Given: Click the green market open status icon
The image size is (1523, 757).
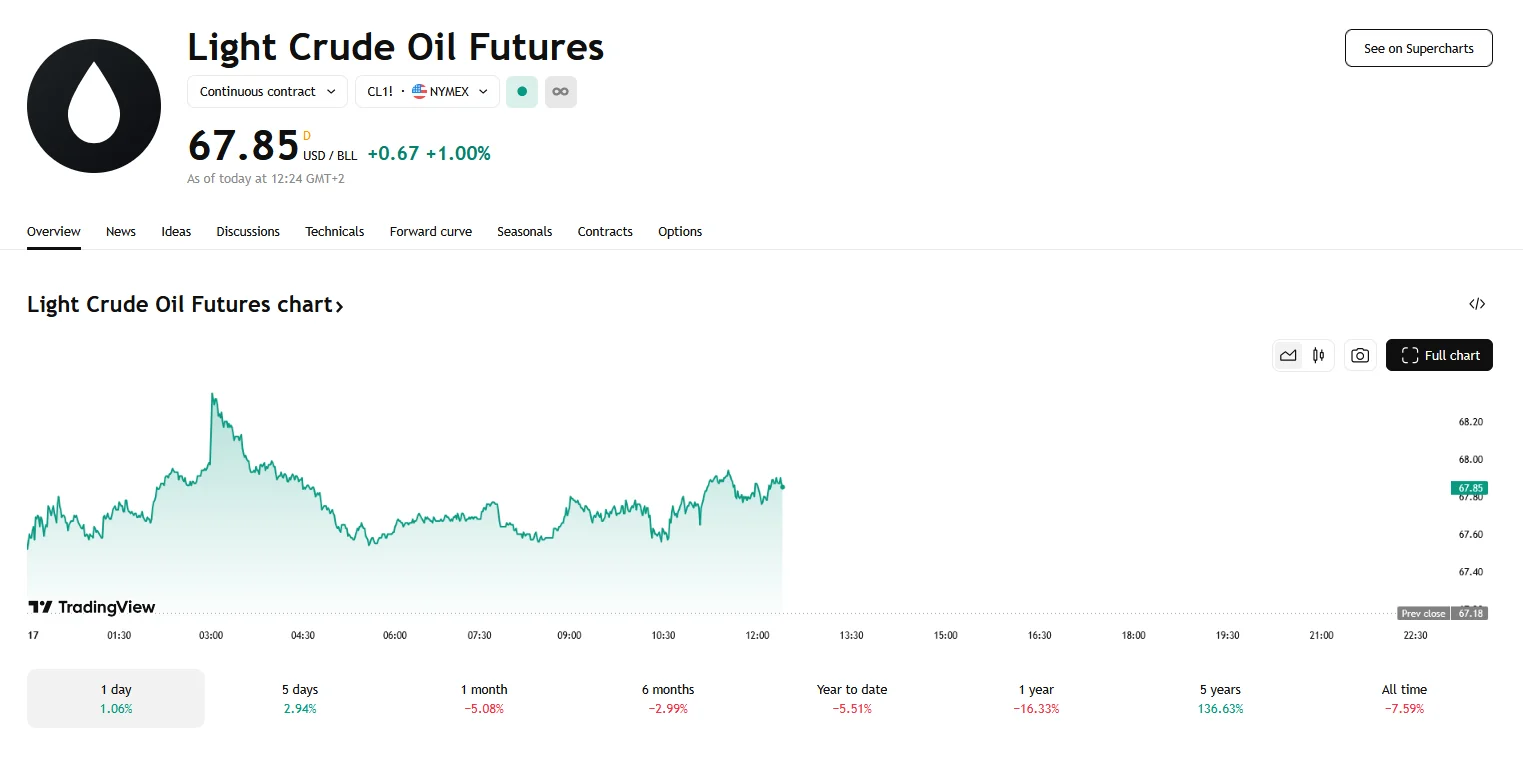Looking at the screenshot, I should coord(522,92).
